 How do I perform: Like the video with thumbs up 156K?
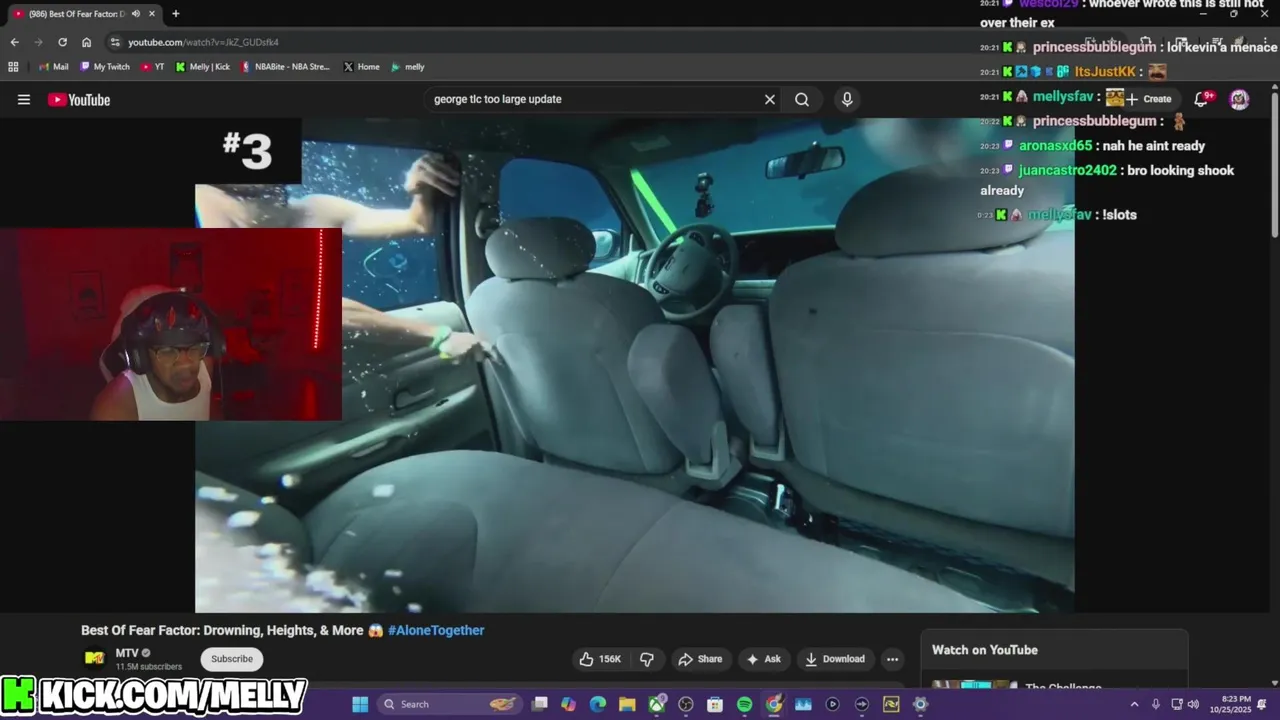(x=600, y=659)
